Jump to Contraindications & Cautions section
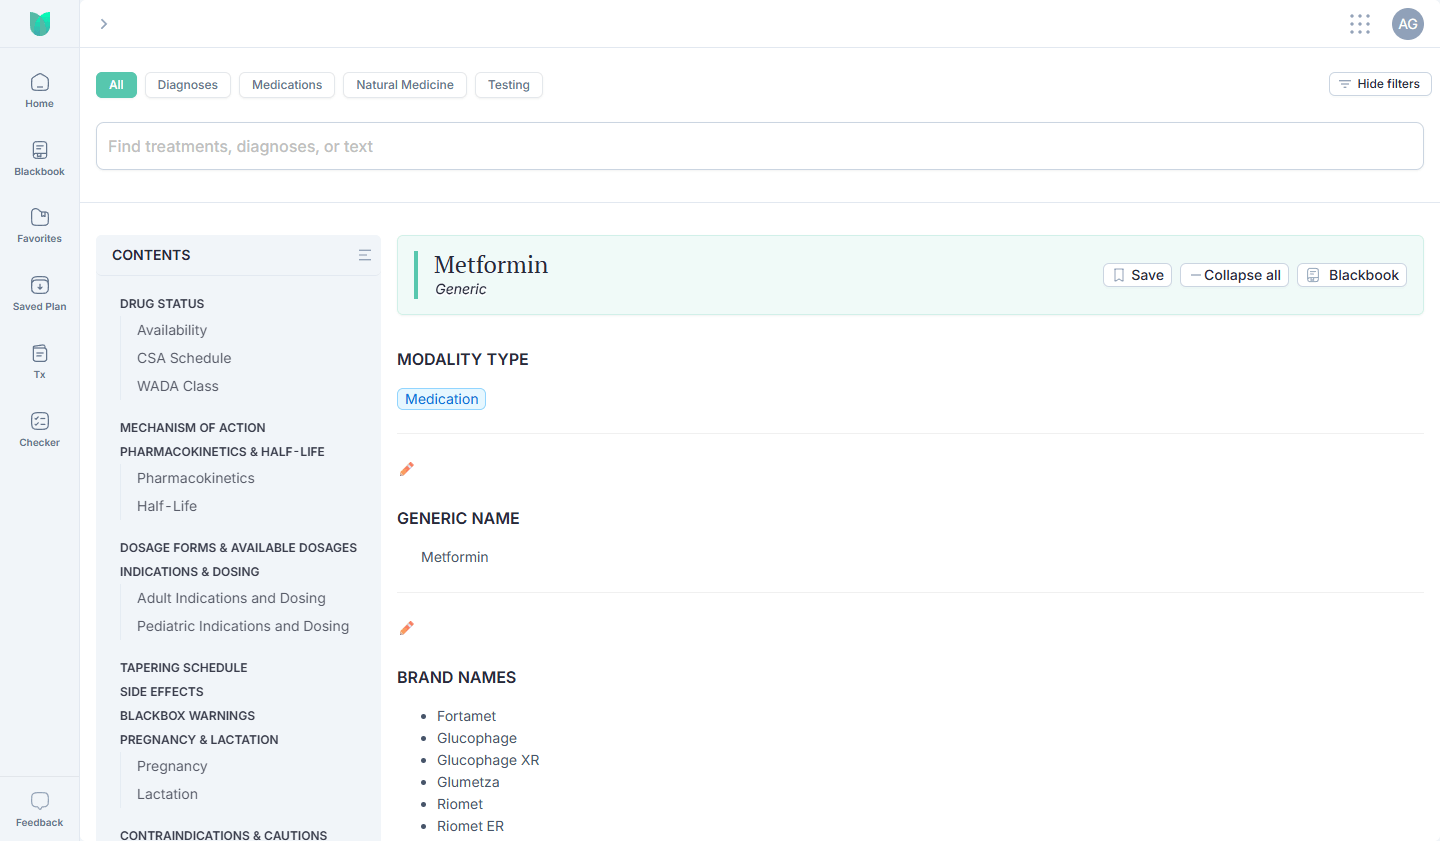The height and width of the screenshot is (841, 1440). point(224,835)
